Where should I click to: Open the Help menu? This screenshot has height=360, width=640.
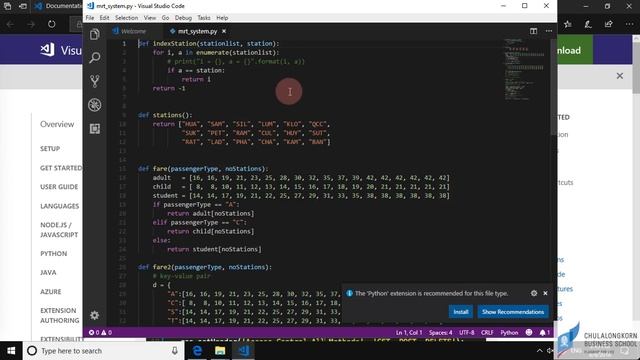[x=222, y=18]
